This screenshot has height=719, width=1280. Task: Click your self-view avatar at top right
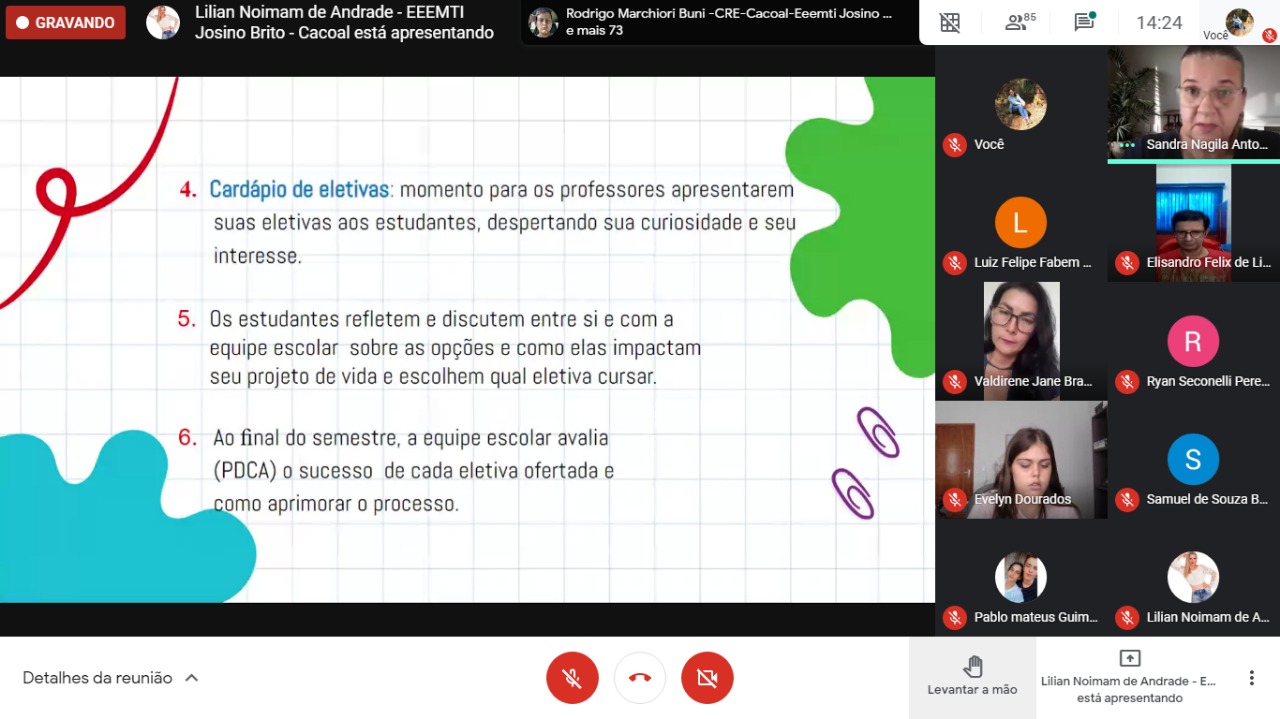click(x=1239, y=21)
